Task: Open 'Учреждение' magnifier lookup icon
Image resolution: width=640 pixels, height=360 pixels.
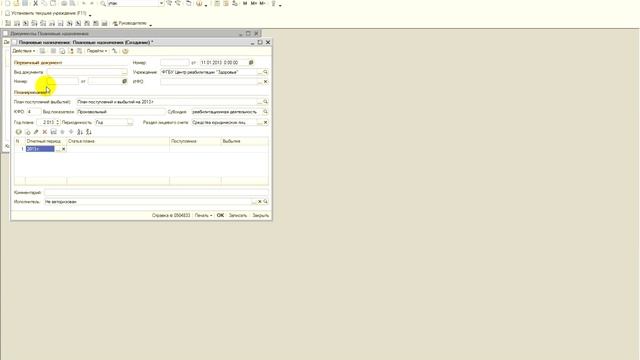Action: click(x=265, y=72)
